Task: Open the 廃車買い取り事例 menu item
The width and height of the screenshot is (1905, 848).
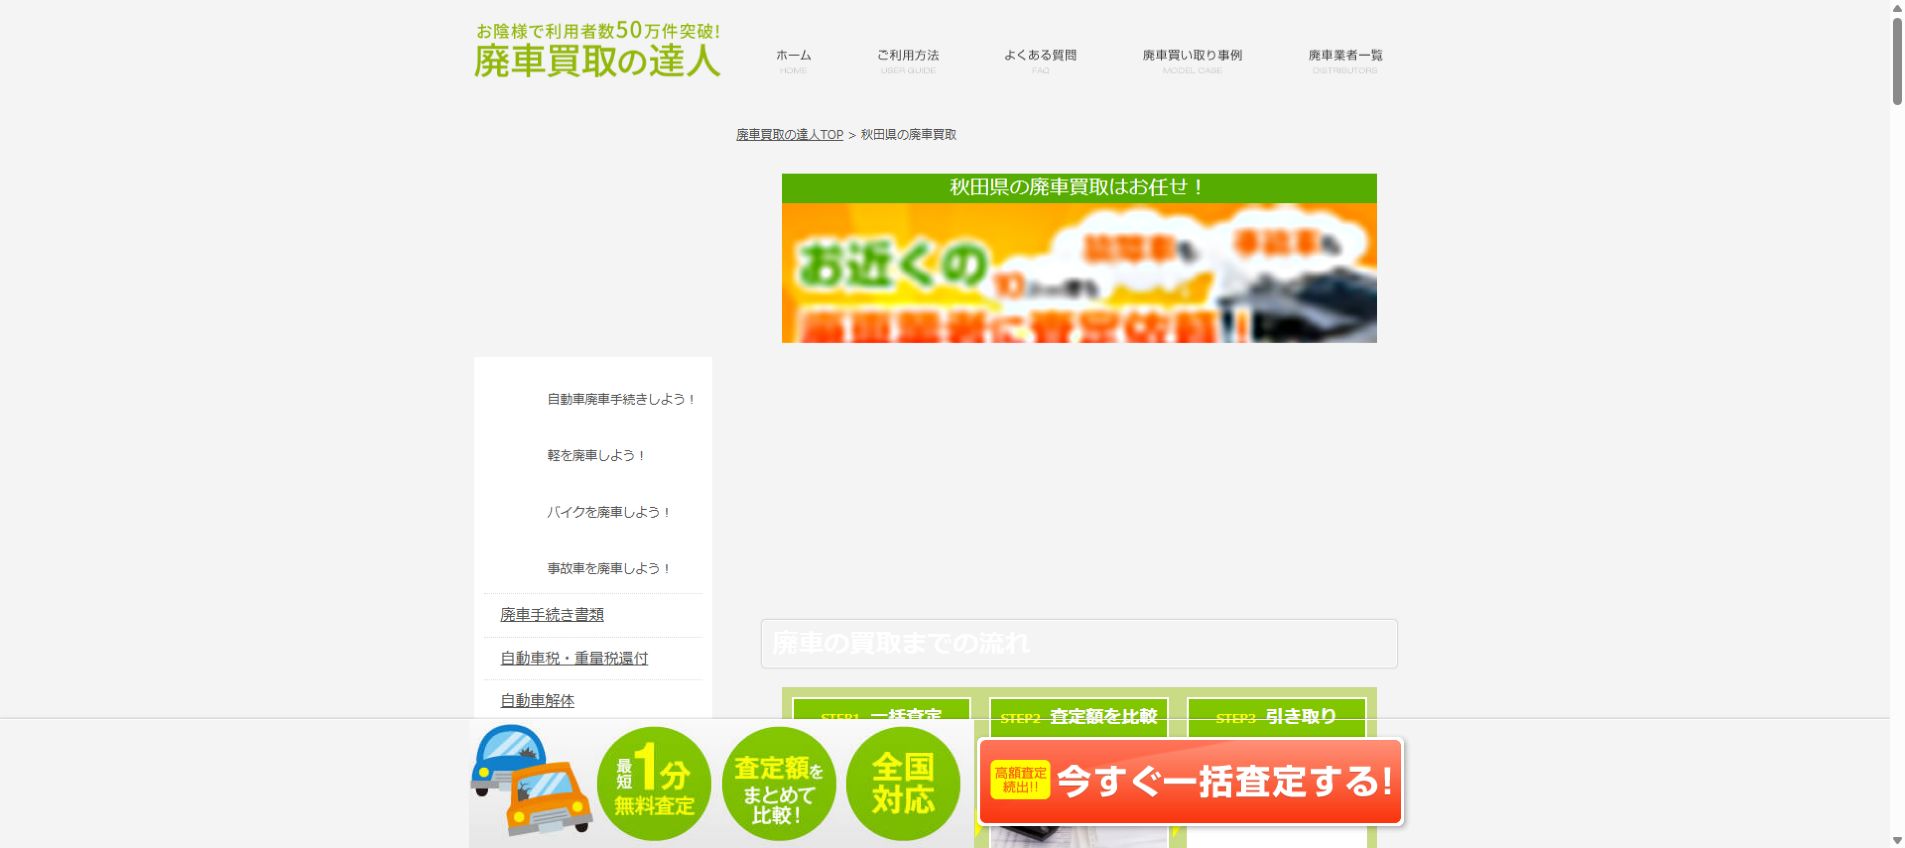Action: (x=1192, y=61)
